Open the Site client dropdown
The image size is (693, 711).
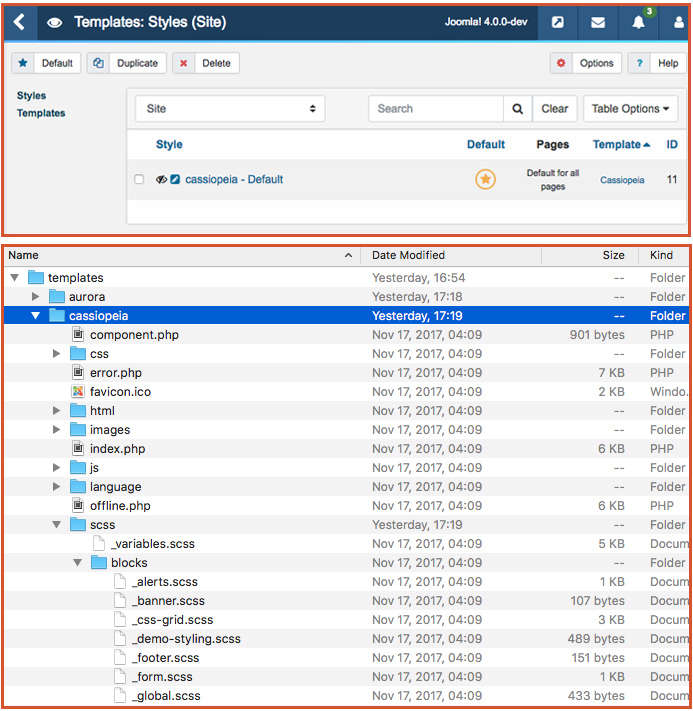[230, 109]
